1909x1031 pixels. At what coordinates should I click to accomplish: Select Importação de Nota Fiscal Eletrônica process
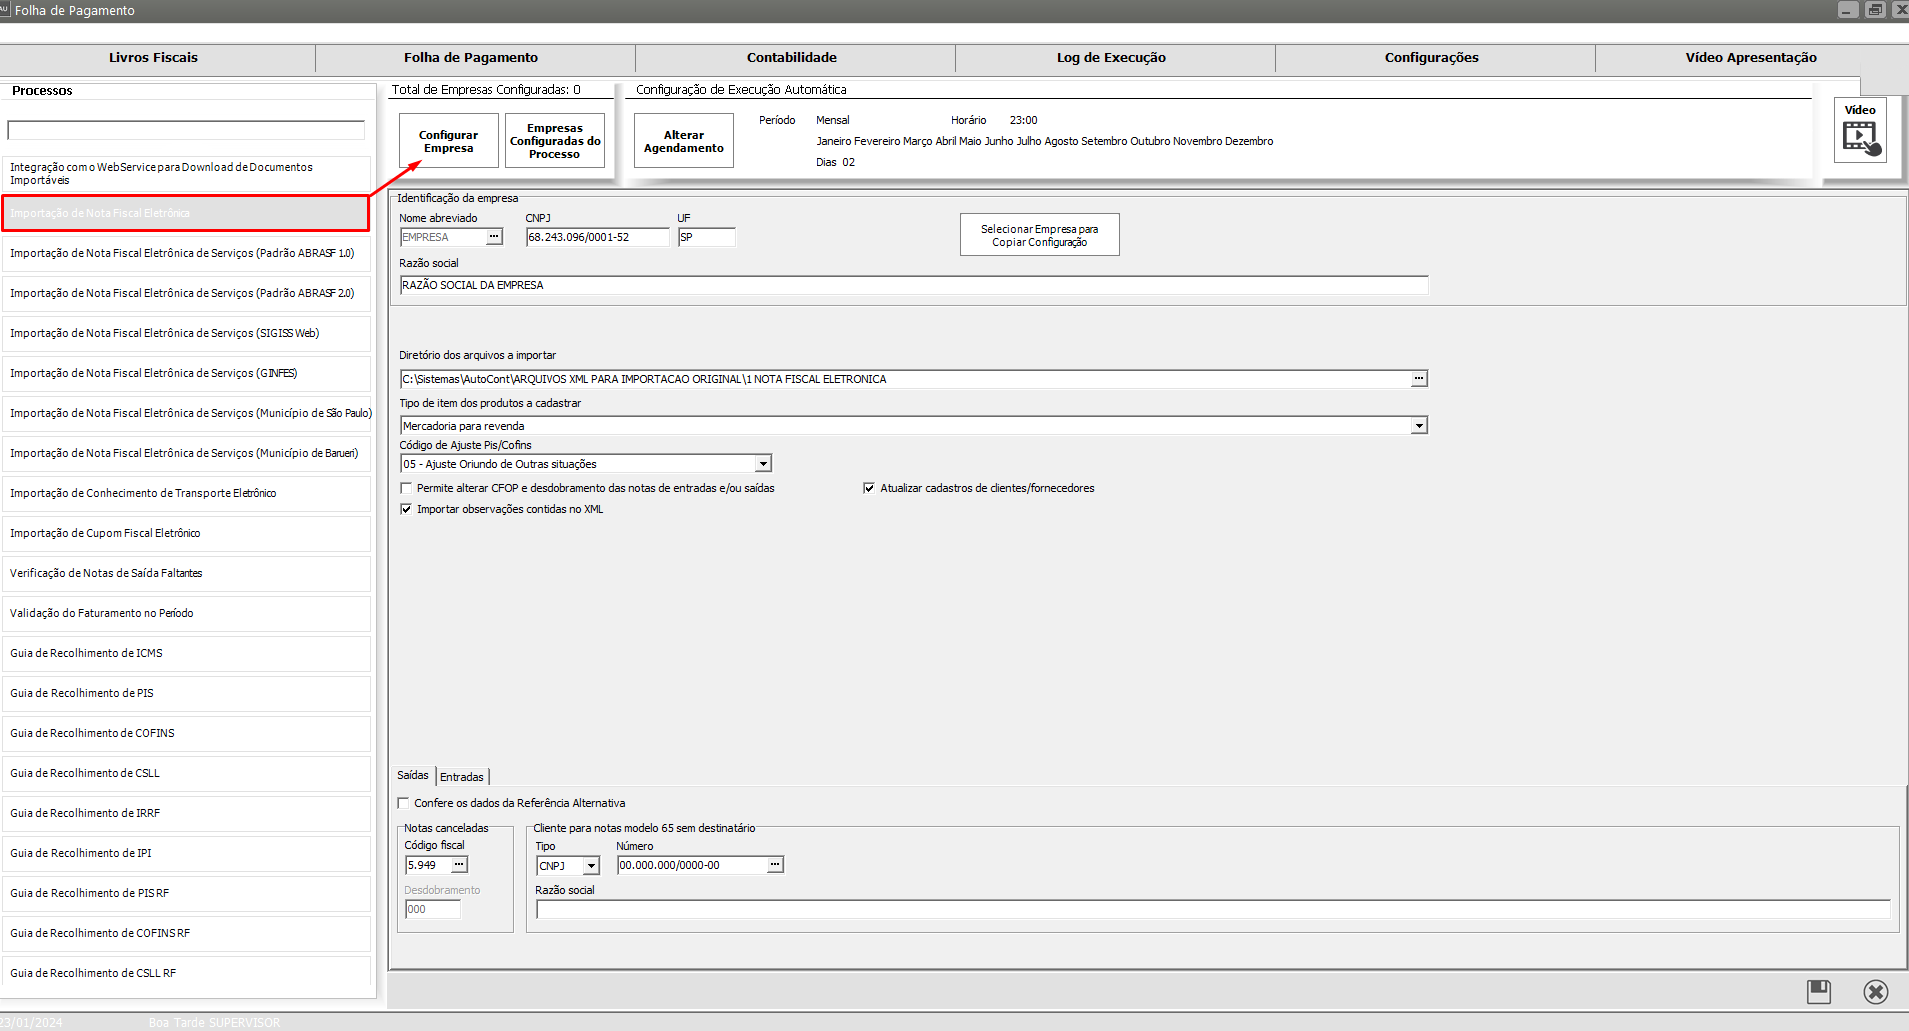click(x=186, y=213)
